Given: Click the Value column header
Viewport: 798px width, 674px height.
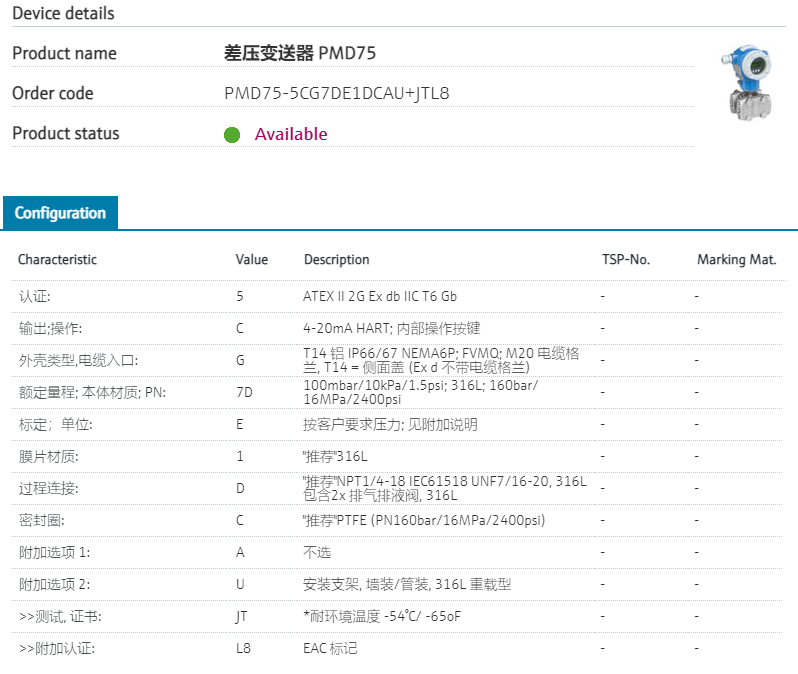Looking at the screenshot, I should coord(252,259).
